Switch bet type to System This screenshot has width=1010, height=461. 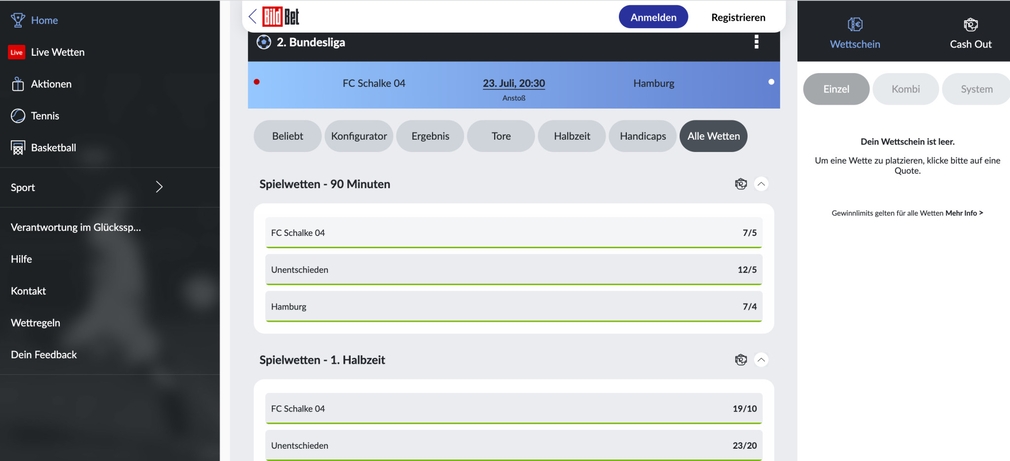tap(976, 89)
